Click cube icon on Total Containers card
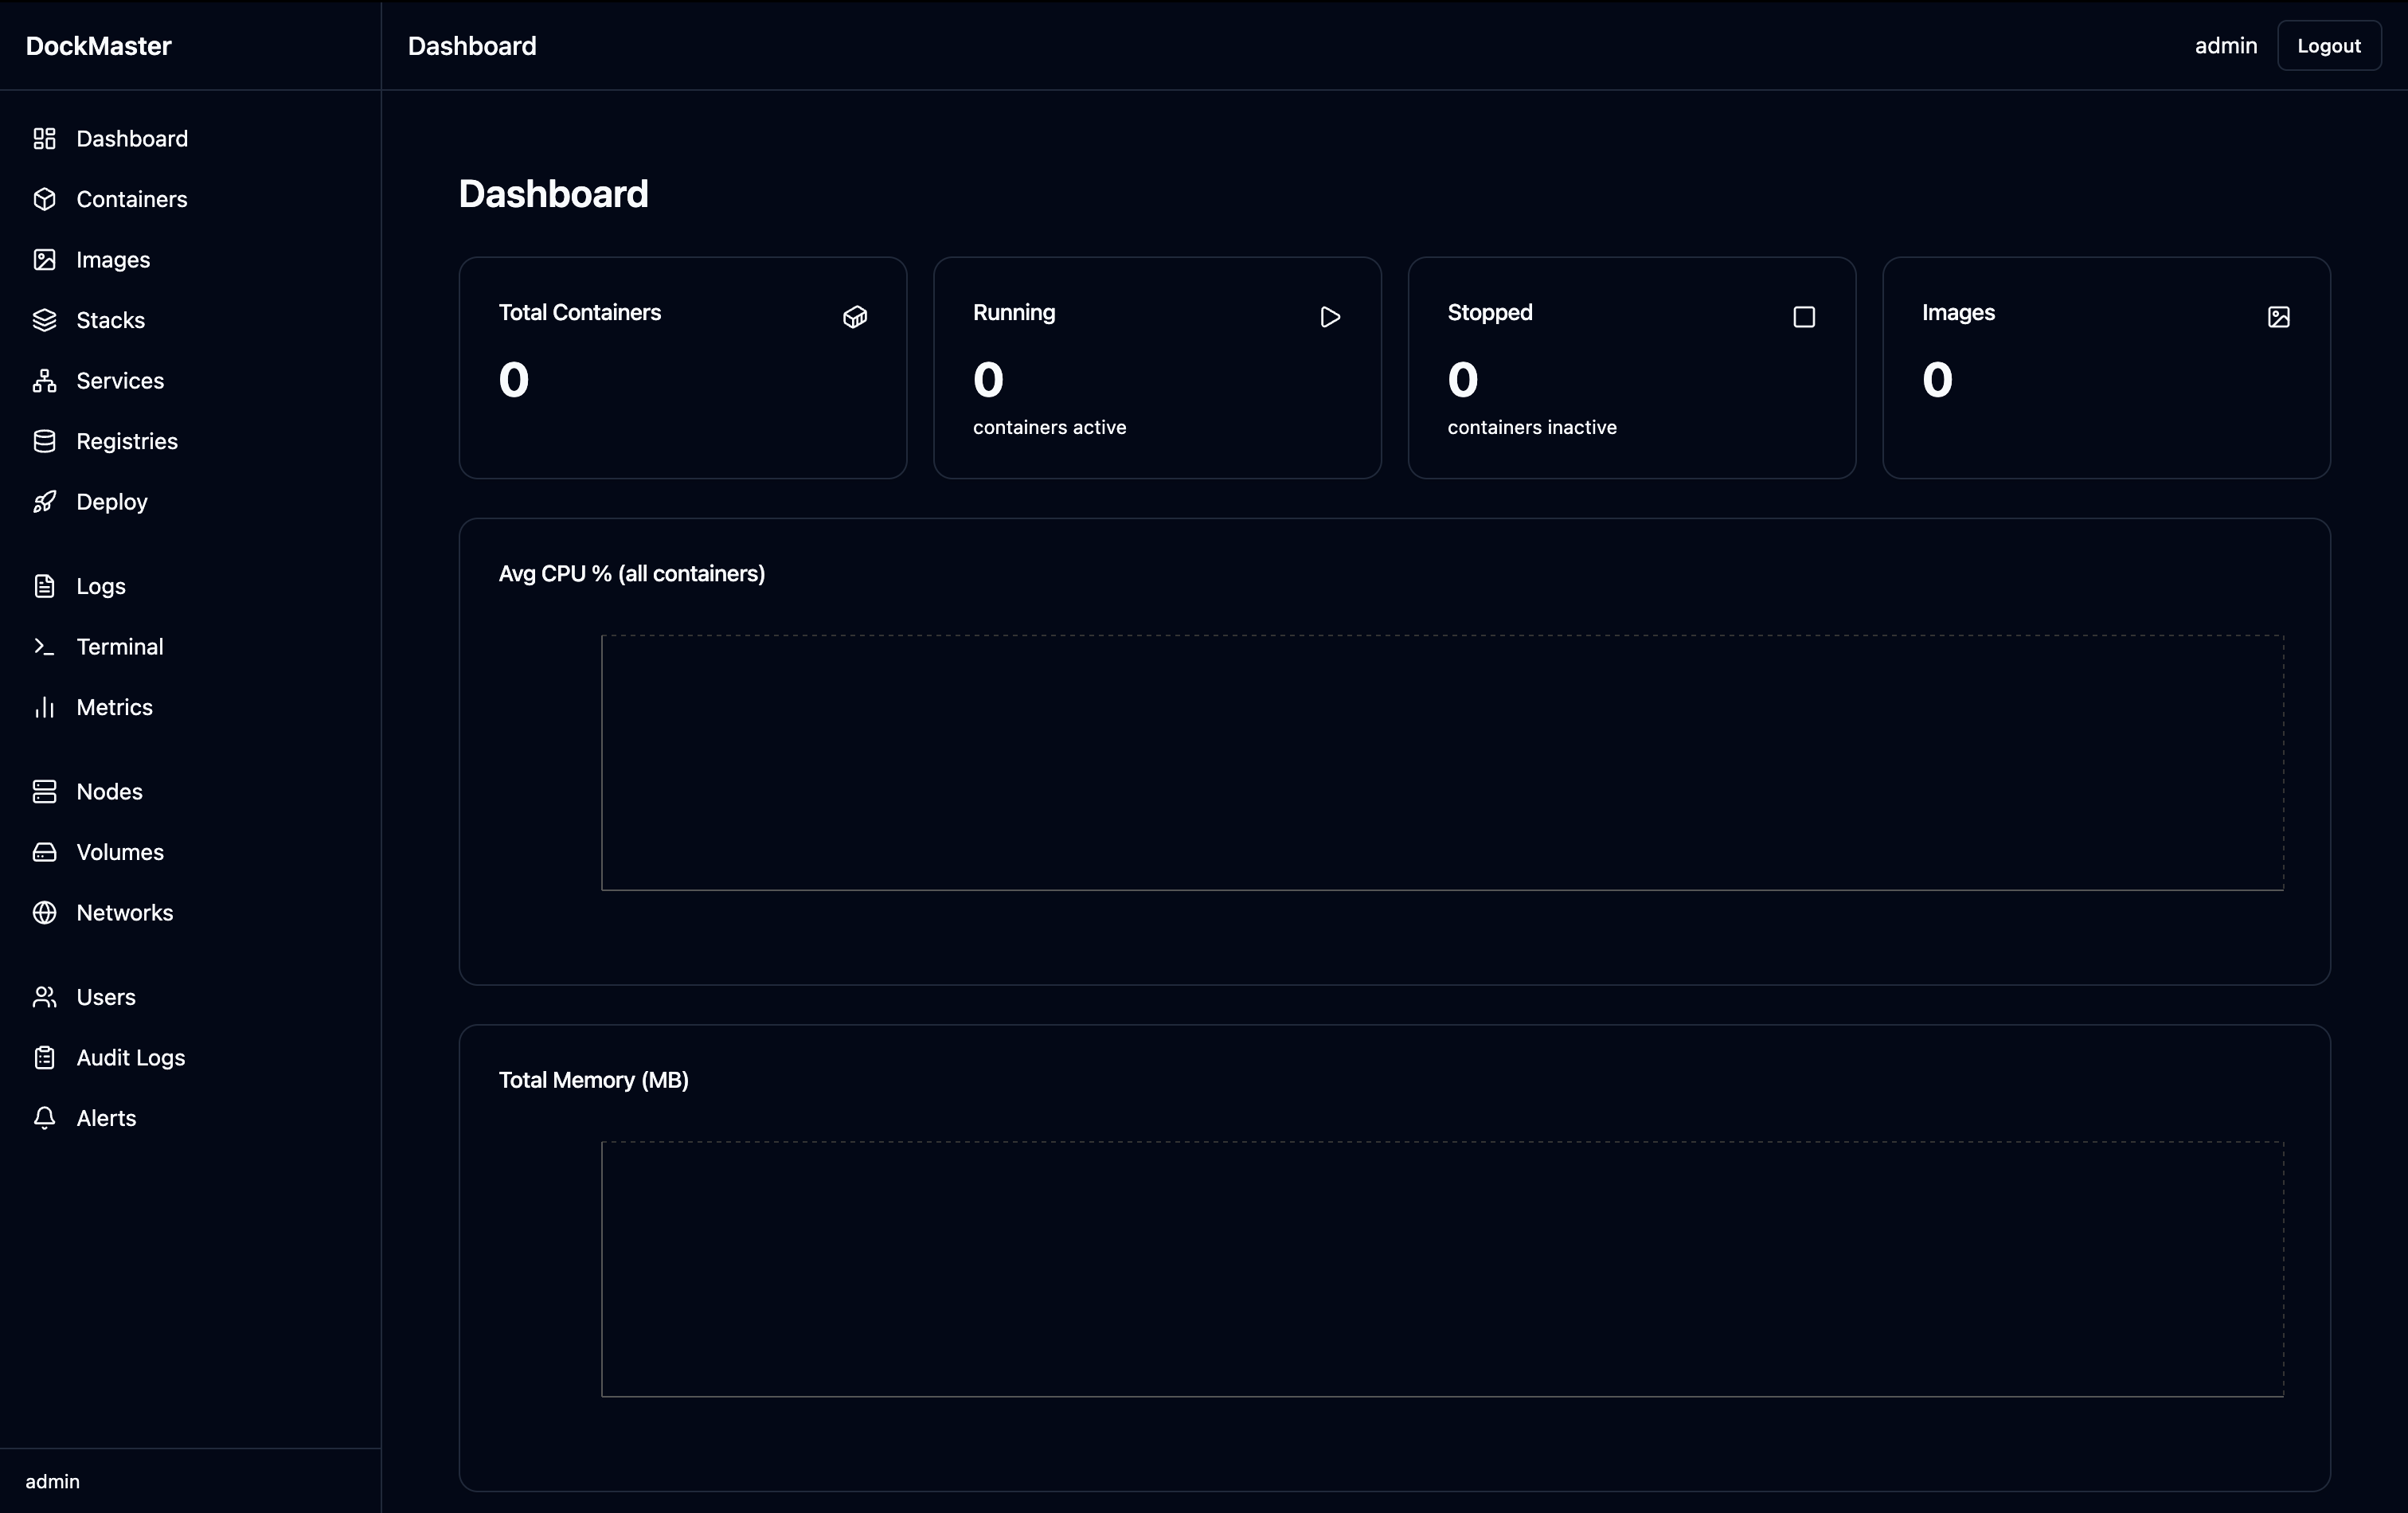Screen dimensions: 2408x1513 pyautogui.click(x=855, y=317)
